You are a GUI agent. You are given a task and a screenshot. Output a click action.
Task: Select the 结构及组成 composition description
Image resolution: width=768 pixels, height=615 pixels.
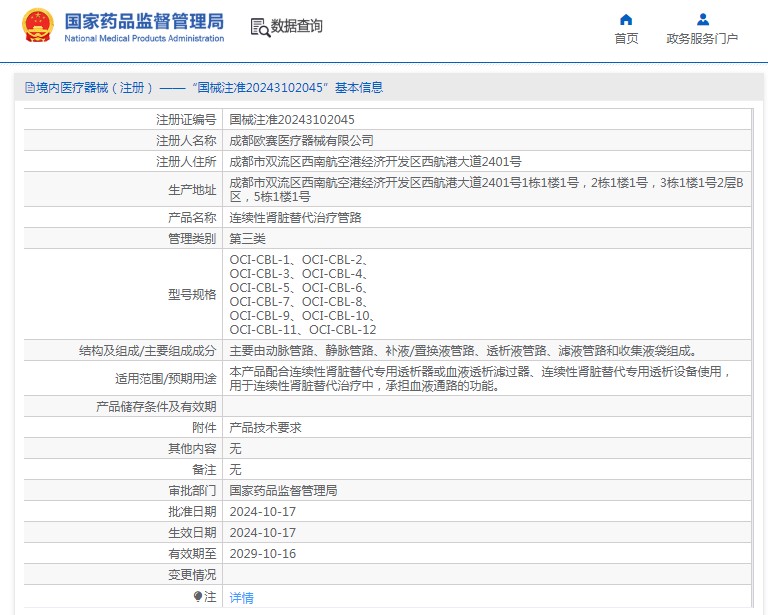463,351
